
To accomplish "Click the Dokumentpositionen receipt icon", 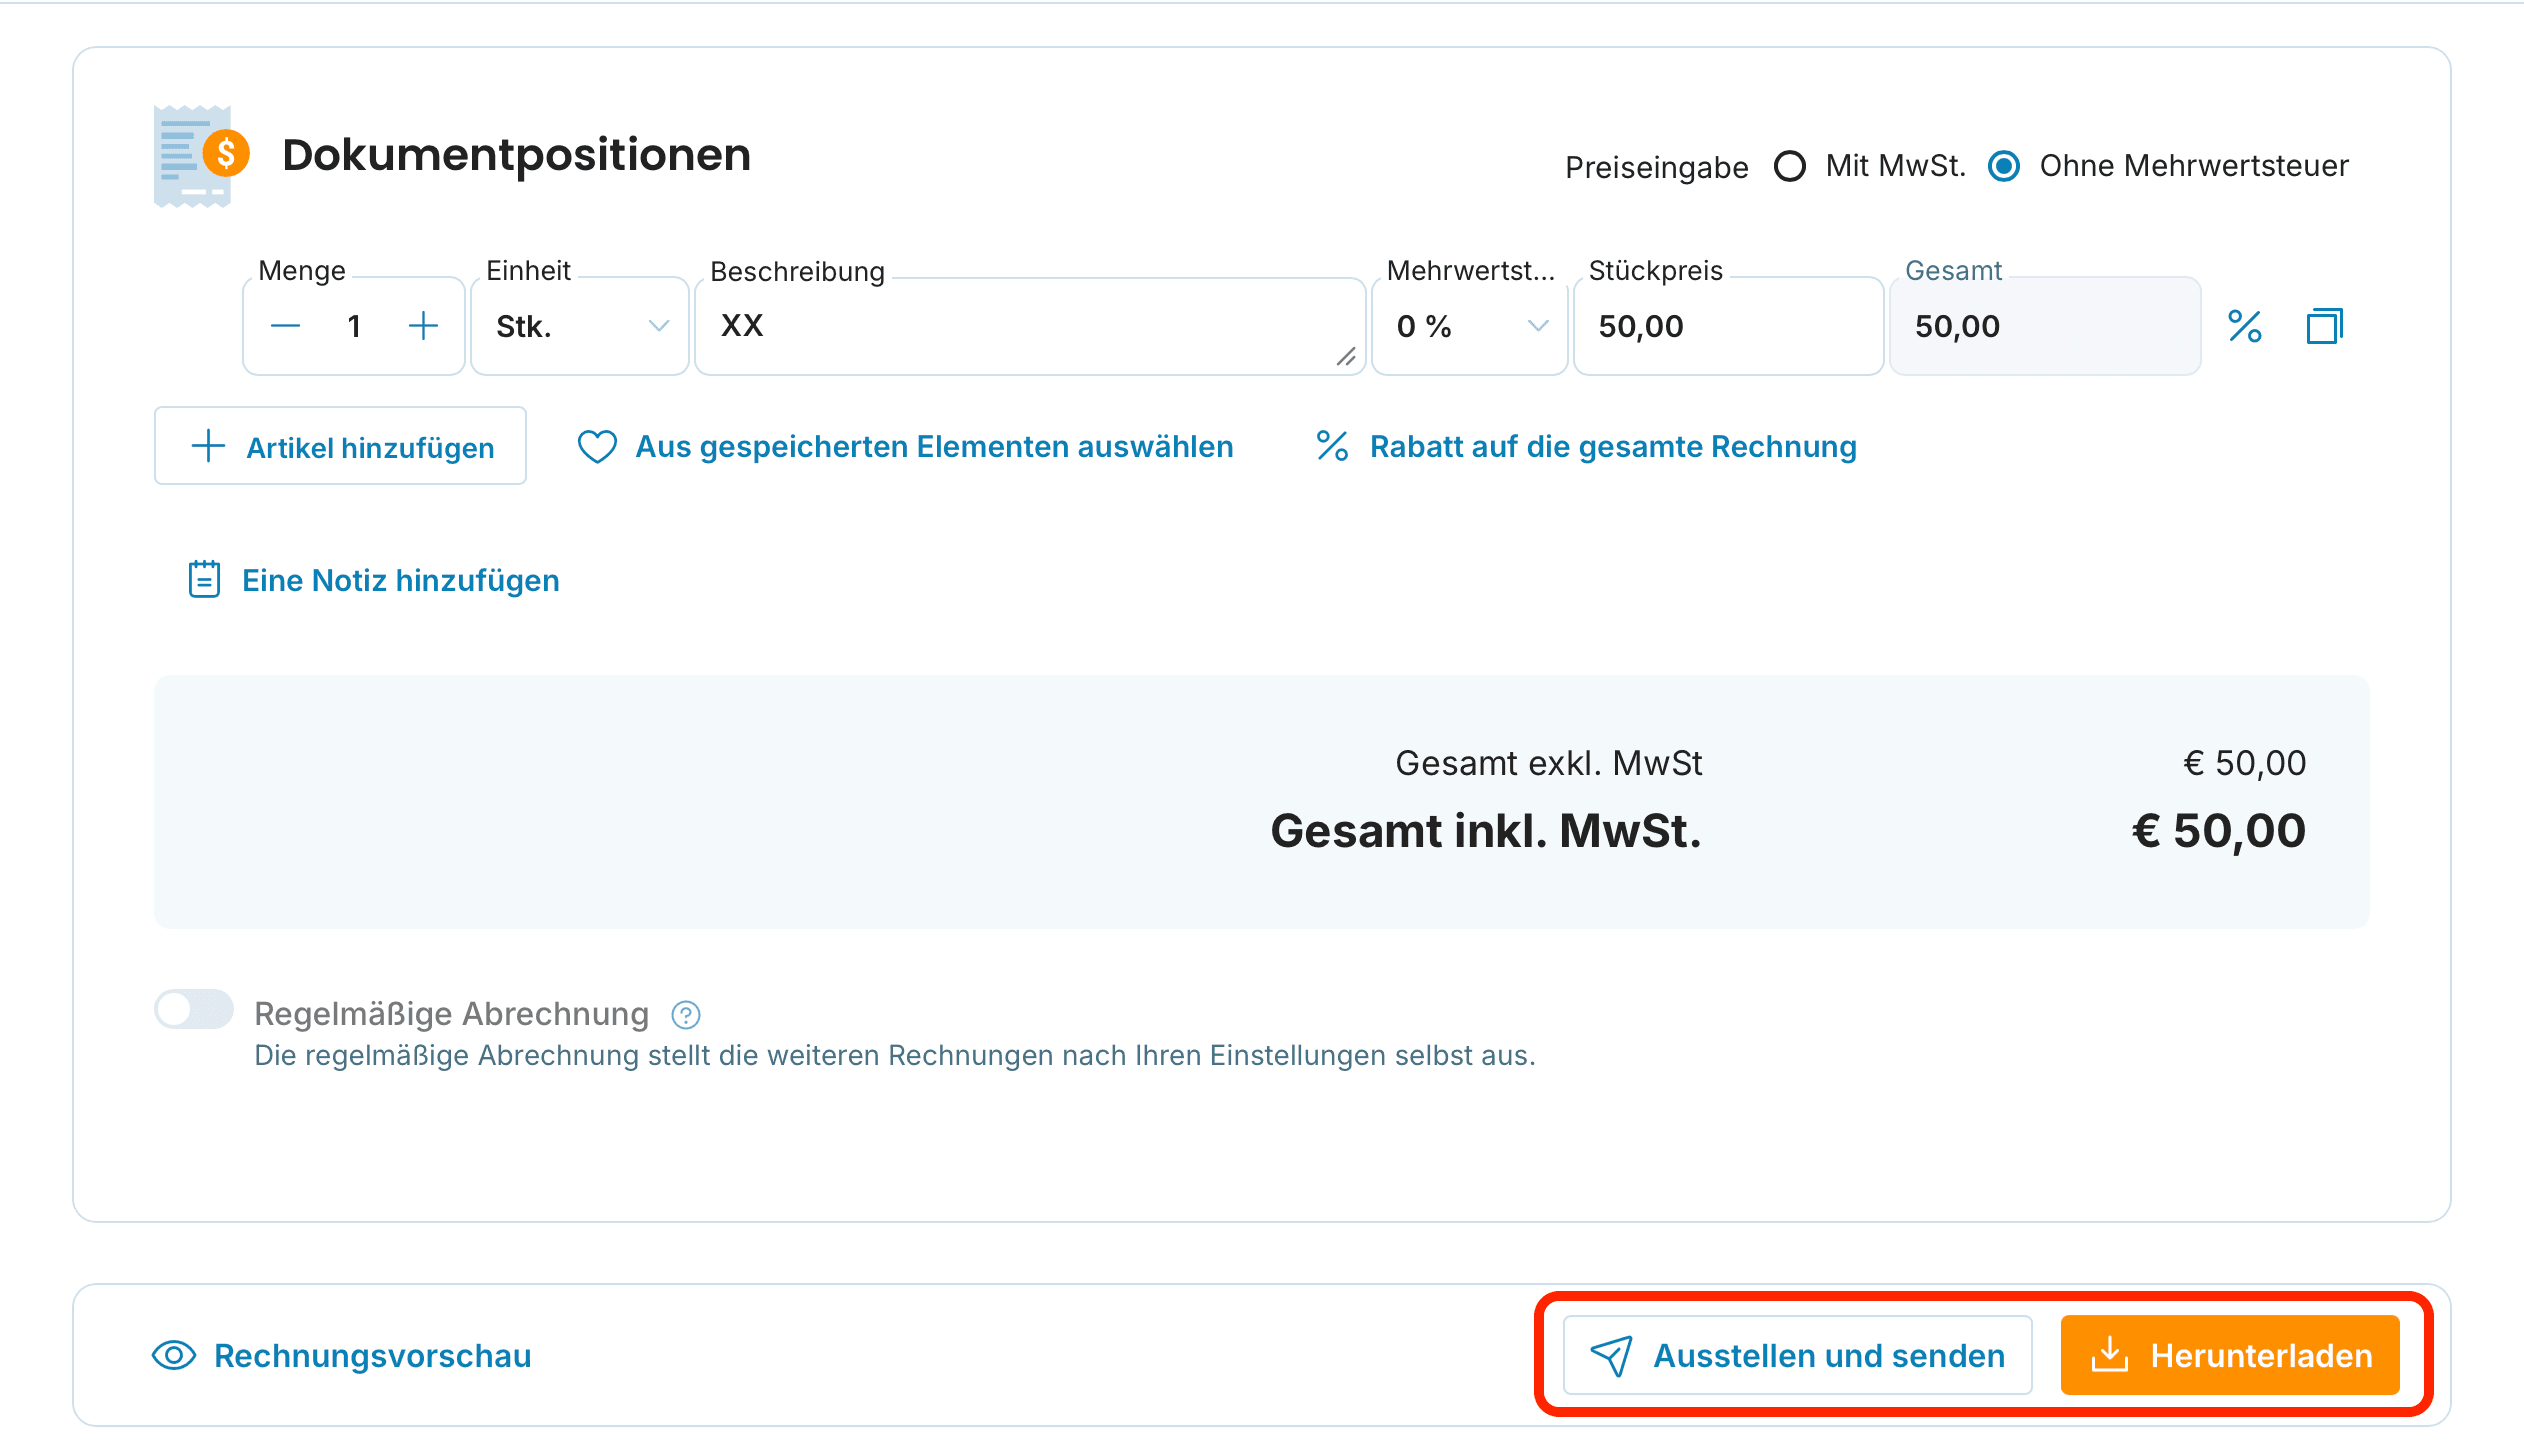I will click(x=201, y=156).
